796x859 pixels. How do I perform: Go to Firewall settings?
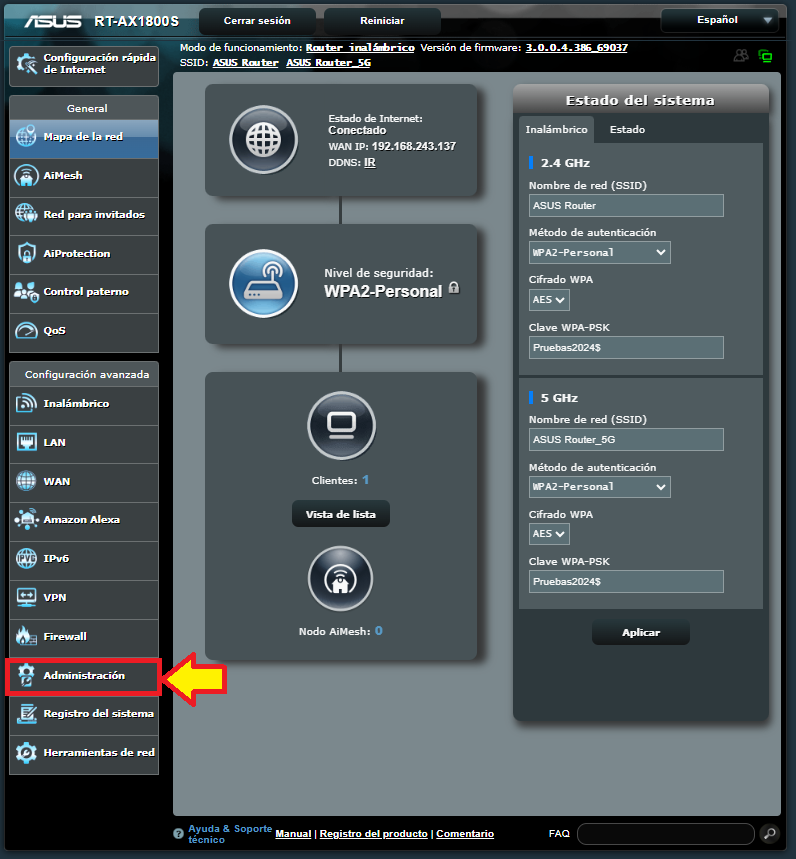[x=84, y=636]
